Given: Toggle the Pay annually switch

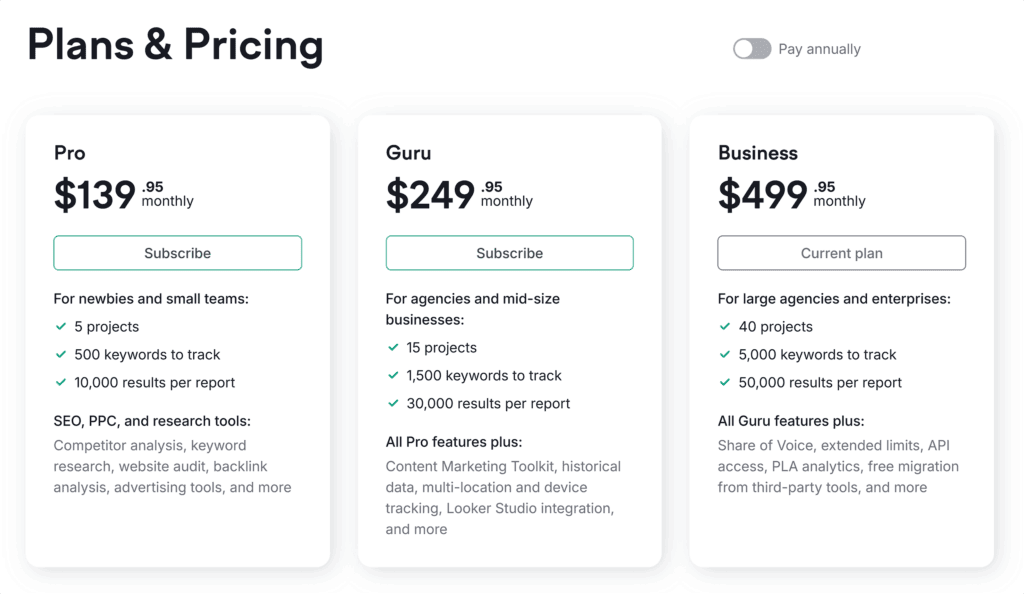Looking at the screenshot, I should [752, 49].
